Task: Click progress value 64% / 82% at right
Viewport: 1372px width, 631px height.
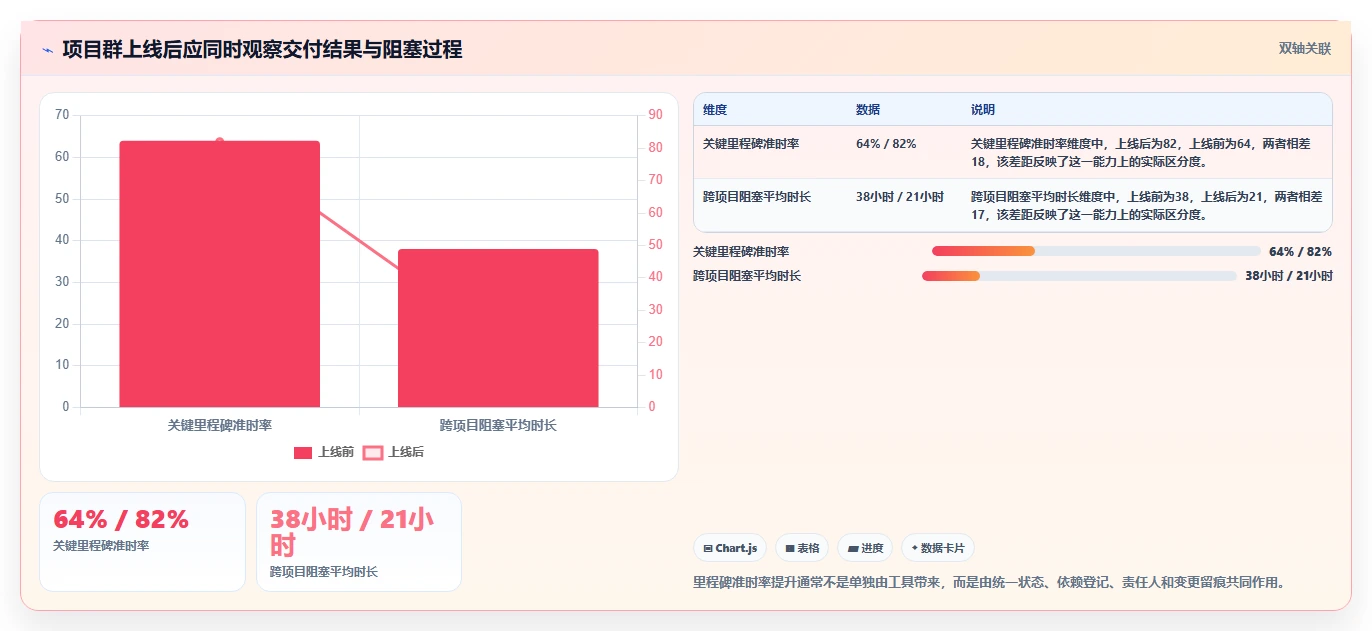Action: [1300, 252]
